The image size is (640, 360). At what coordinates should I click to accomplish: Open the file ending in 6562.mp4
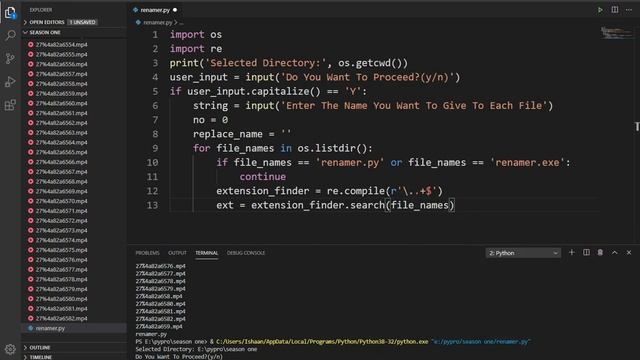(62, 123)
